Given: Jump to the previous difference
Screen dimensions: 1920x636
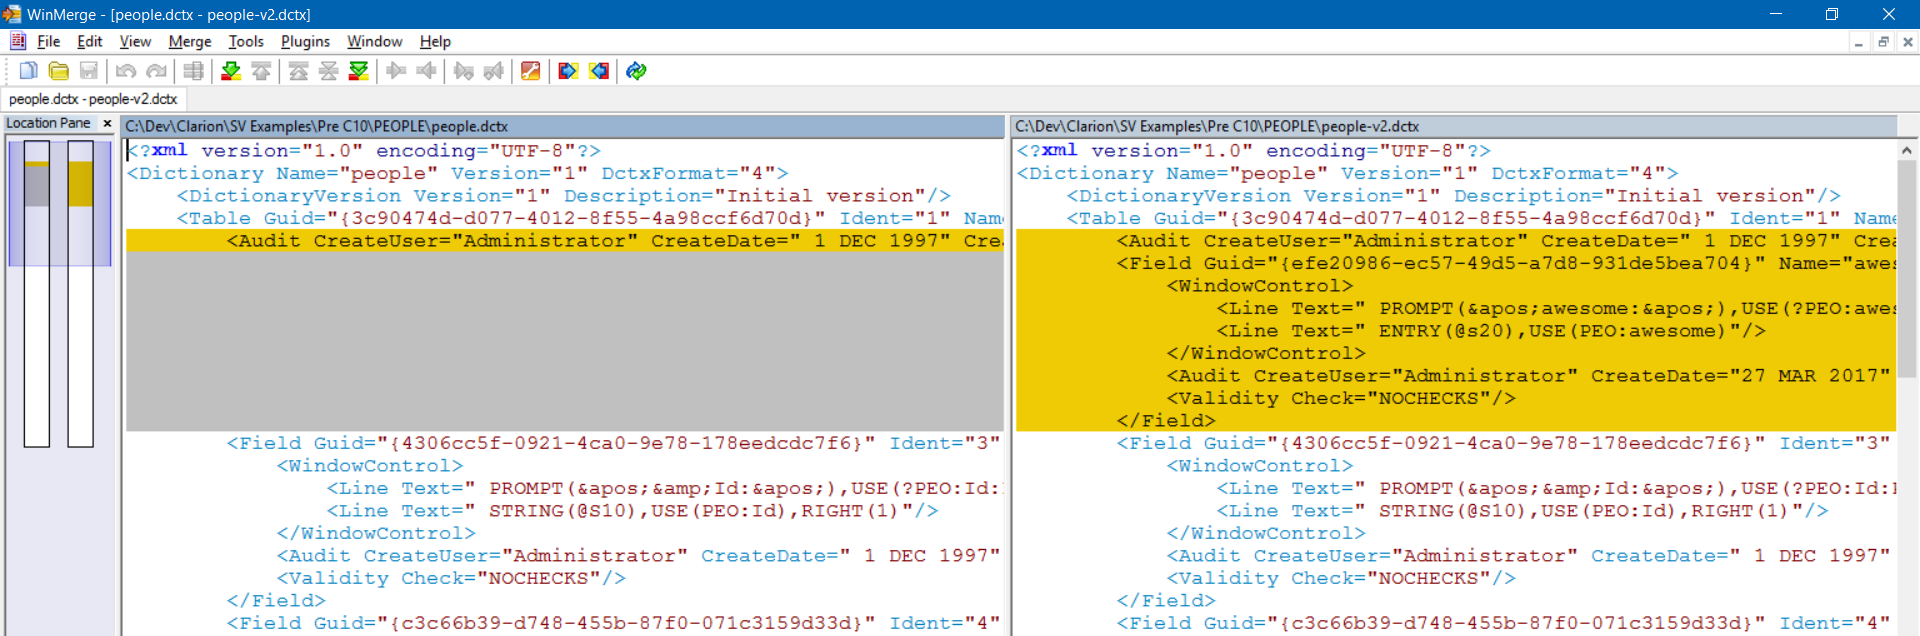Looking at the screenshot, I should click(x=261, y=71).
